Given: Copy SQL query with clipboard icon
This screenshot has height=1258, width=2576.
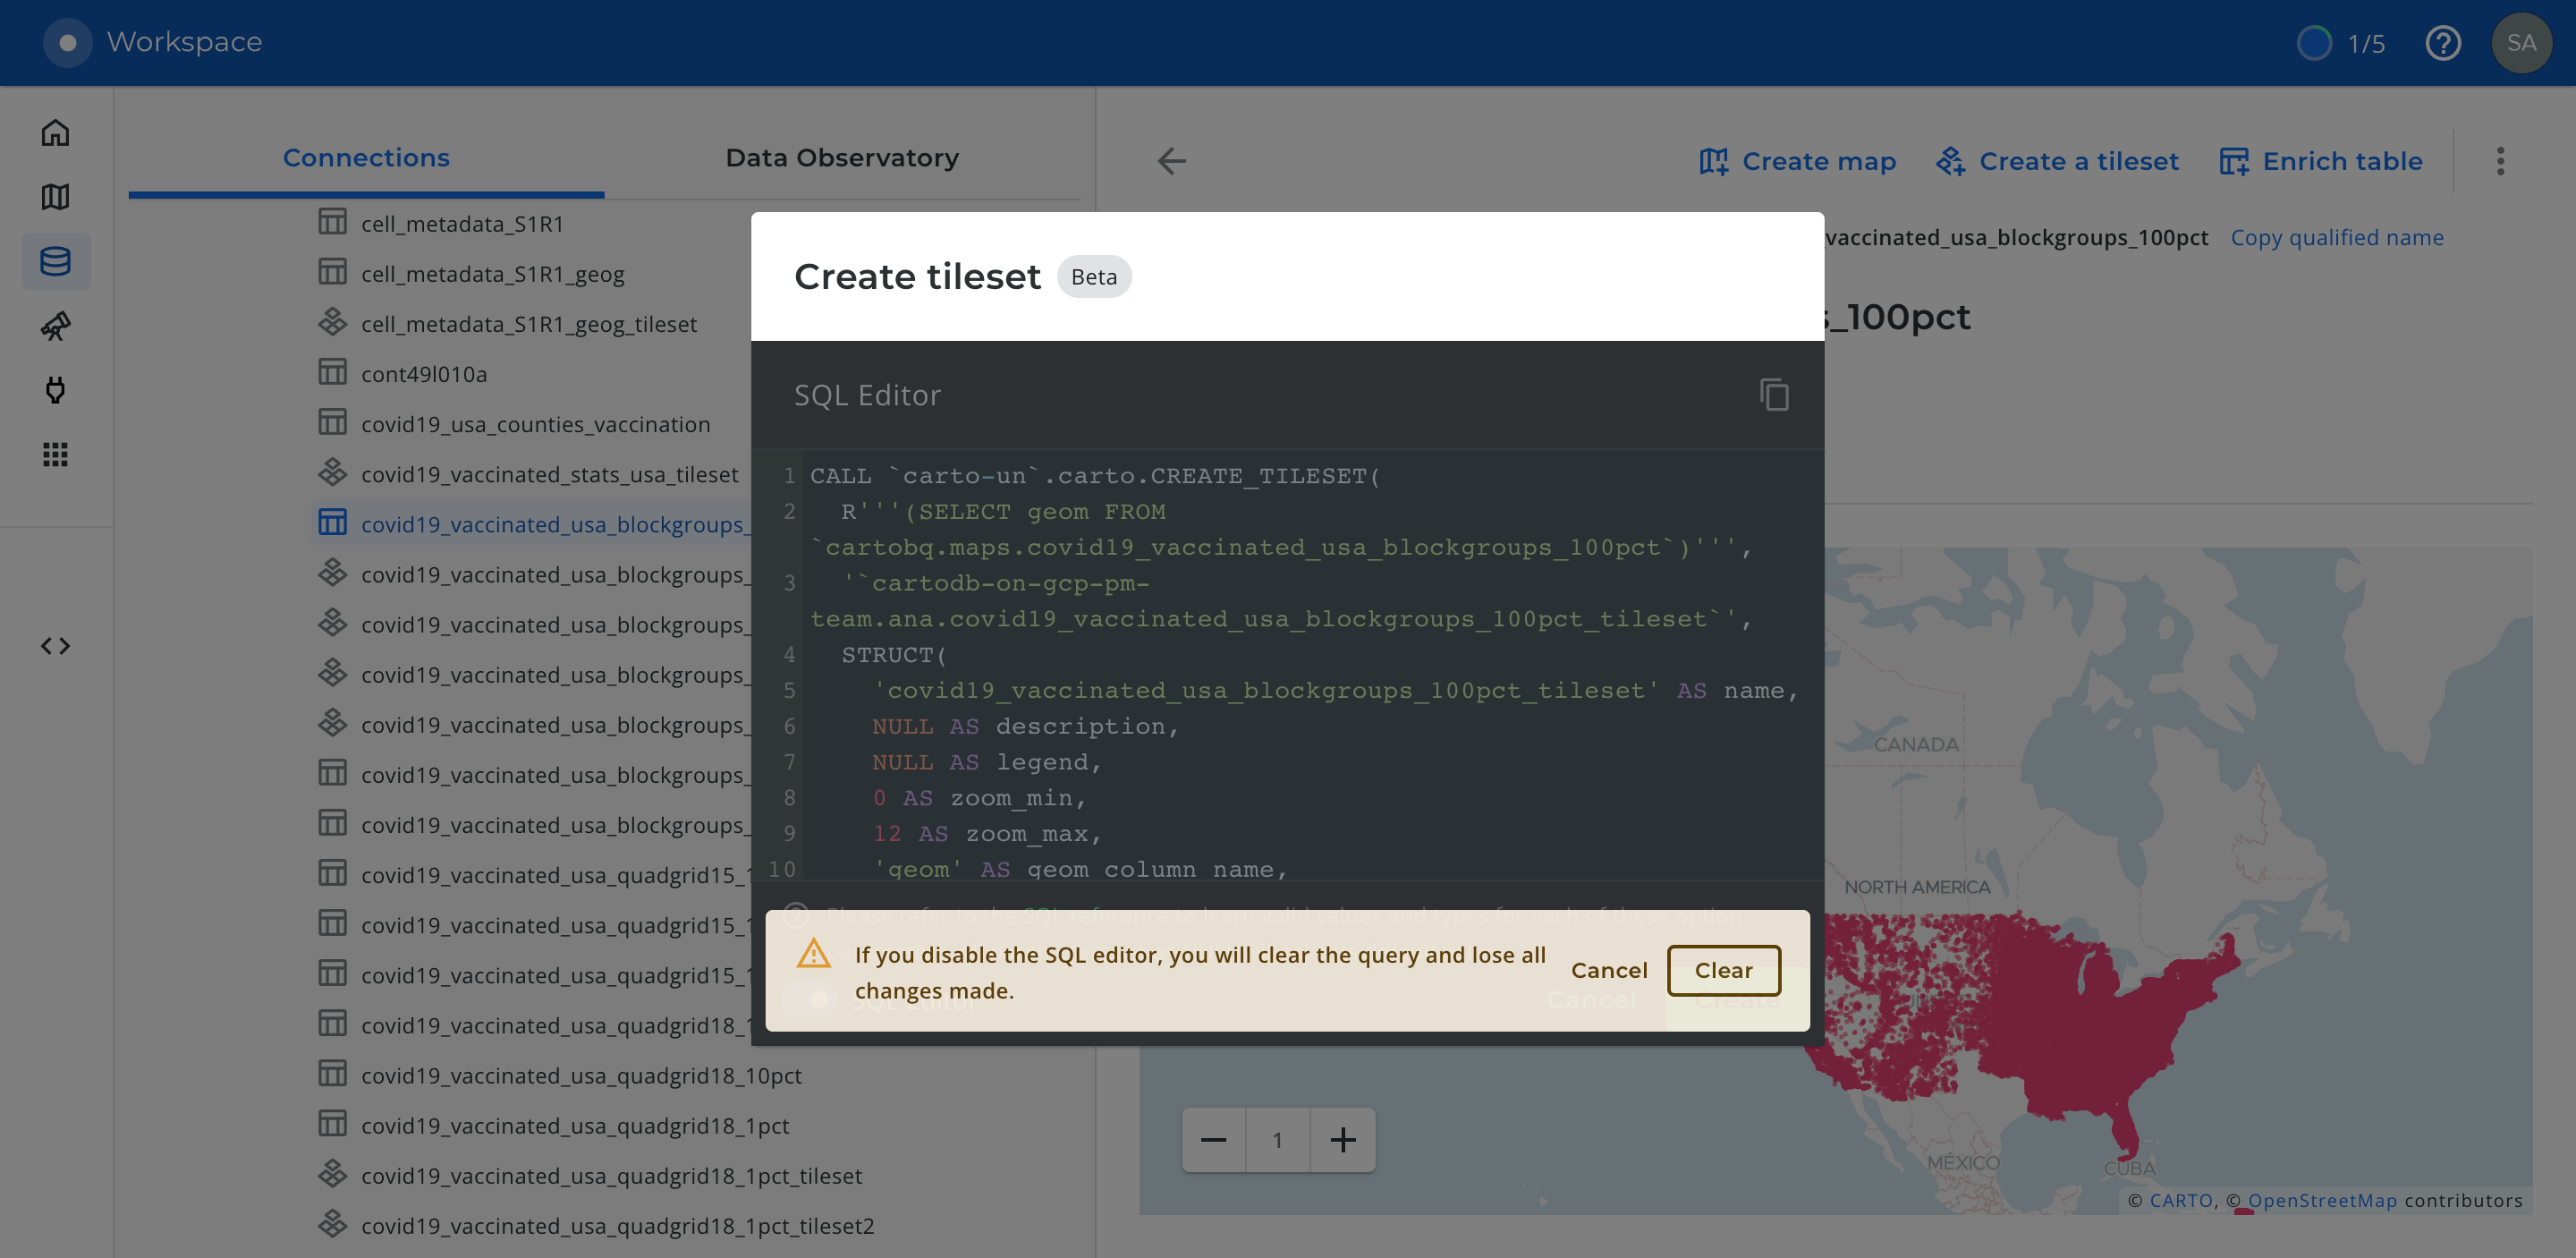Looking at the screenshot, I should 1774,395.
